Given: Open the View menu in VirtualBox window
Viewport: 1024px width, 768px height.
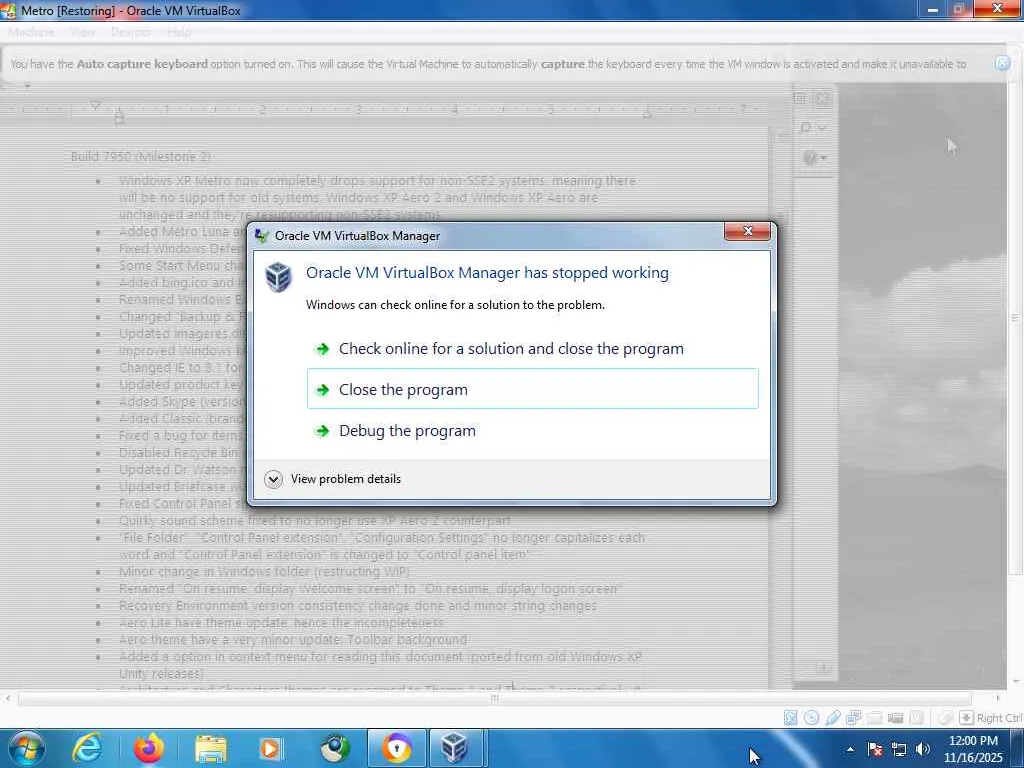Looking at the screenshot, I should pyautogui.click(x=82, y=32).
